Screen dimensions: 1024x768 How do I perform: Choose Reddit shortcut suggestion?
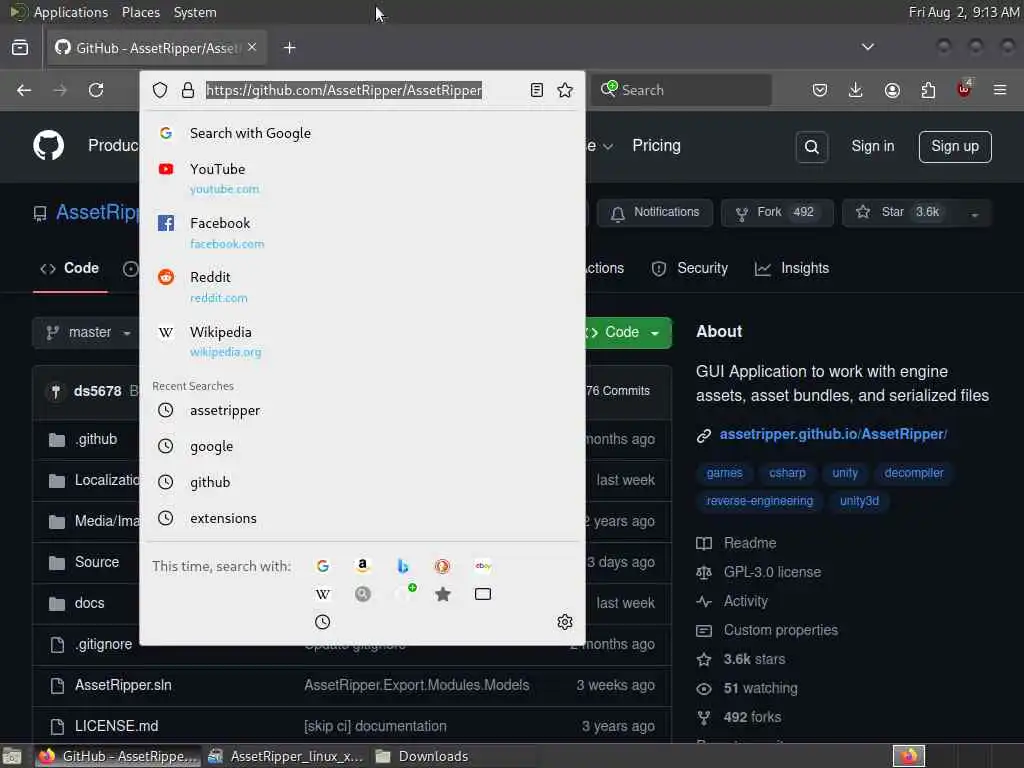tap(362, 287)
